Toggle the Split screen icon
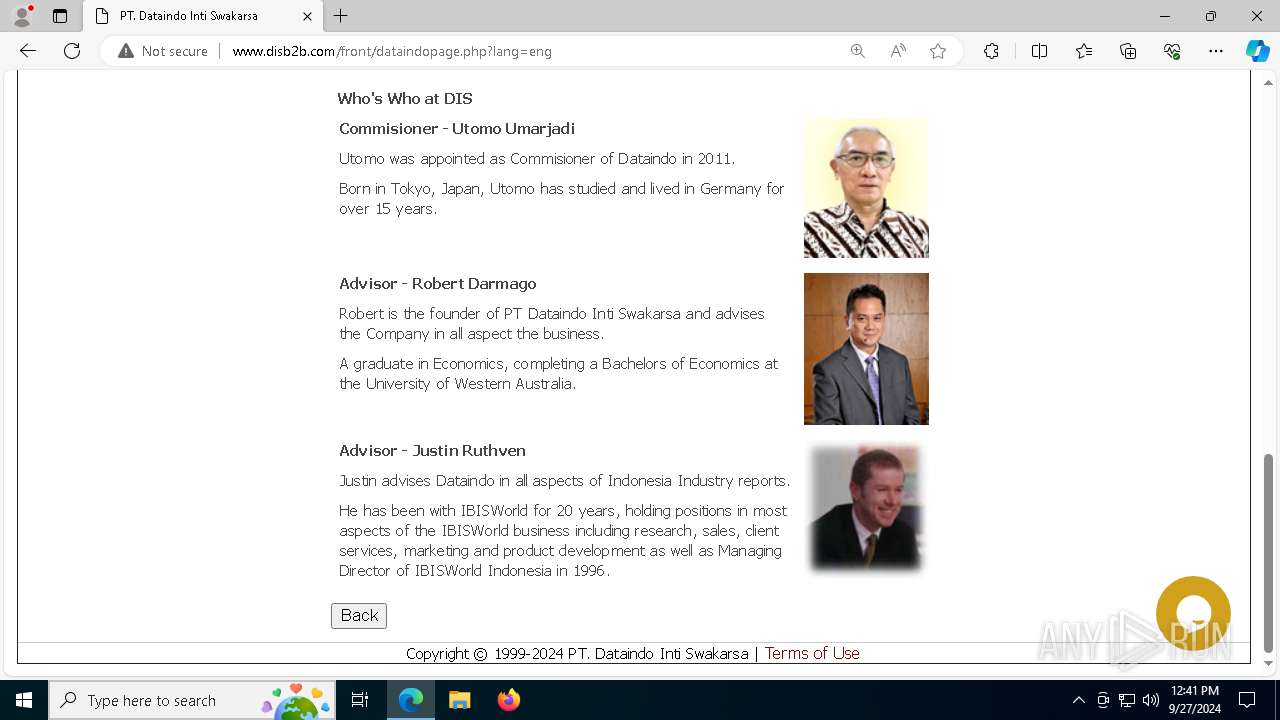The image size is (1280, 720). pos(1039,51)
